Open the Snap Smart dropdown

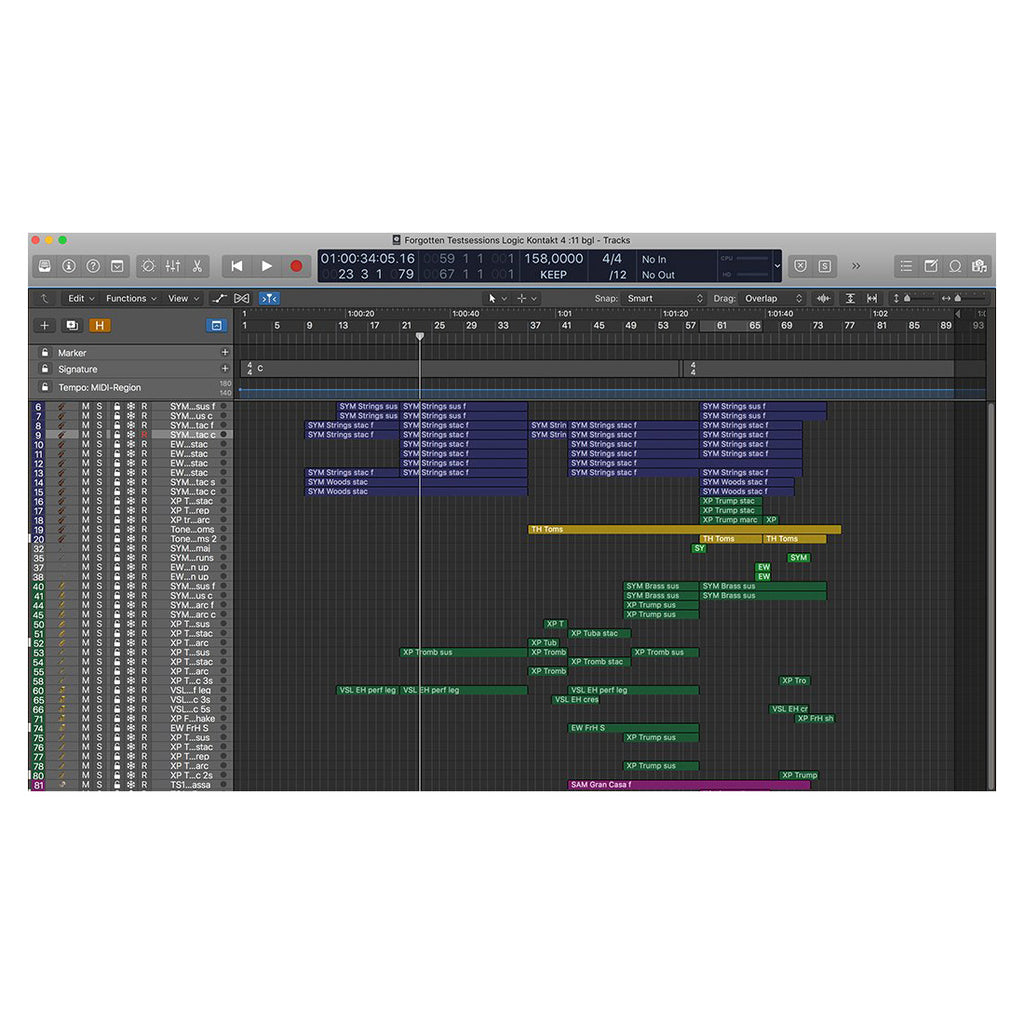click(x=664, y=298)
